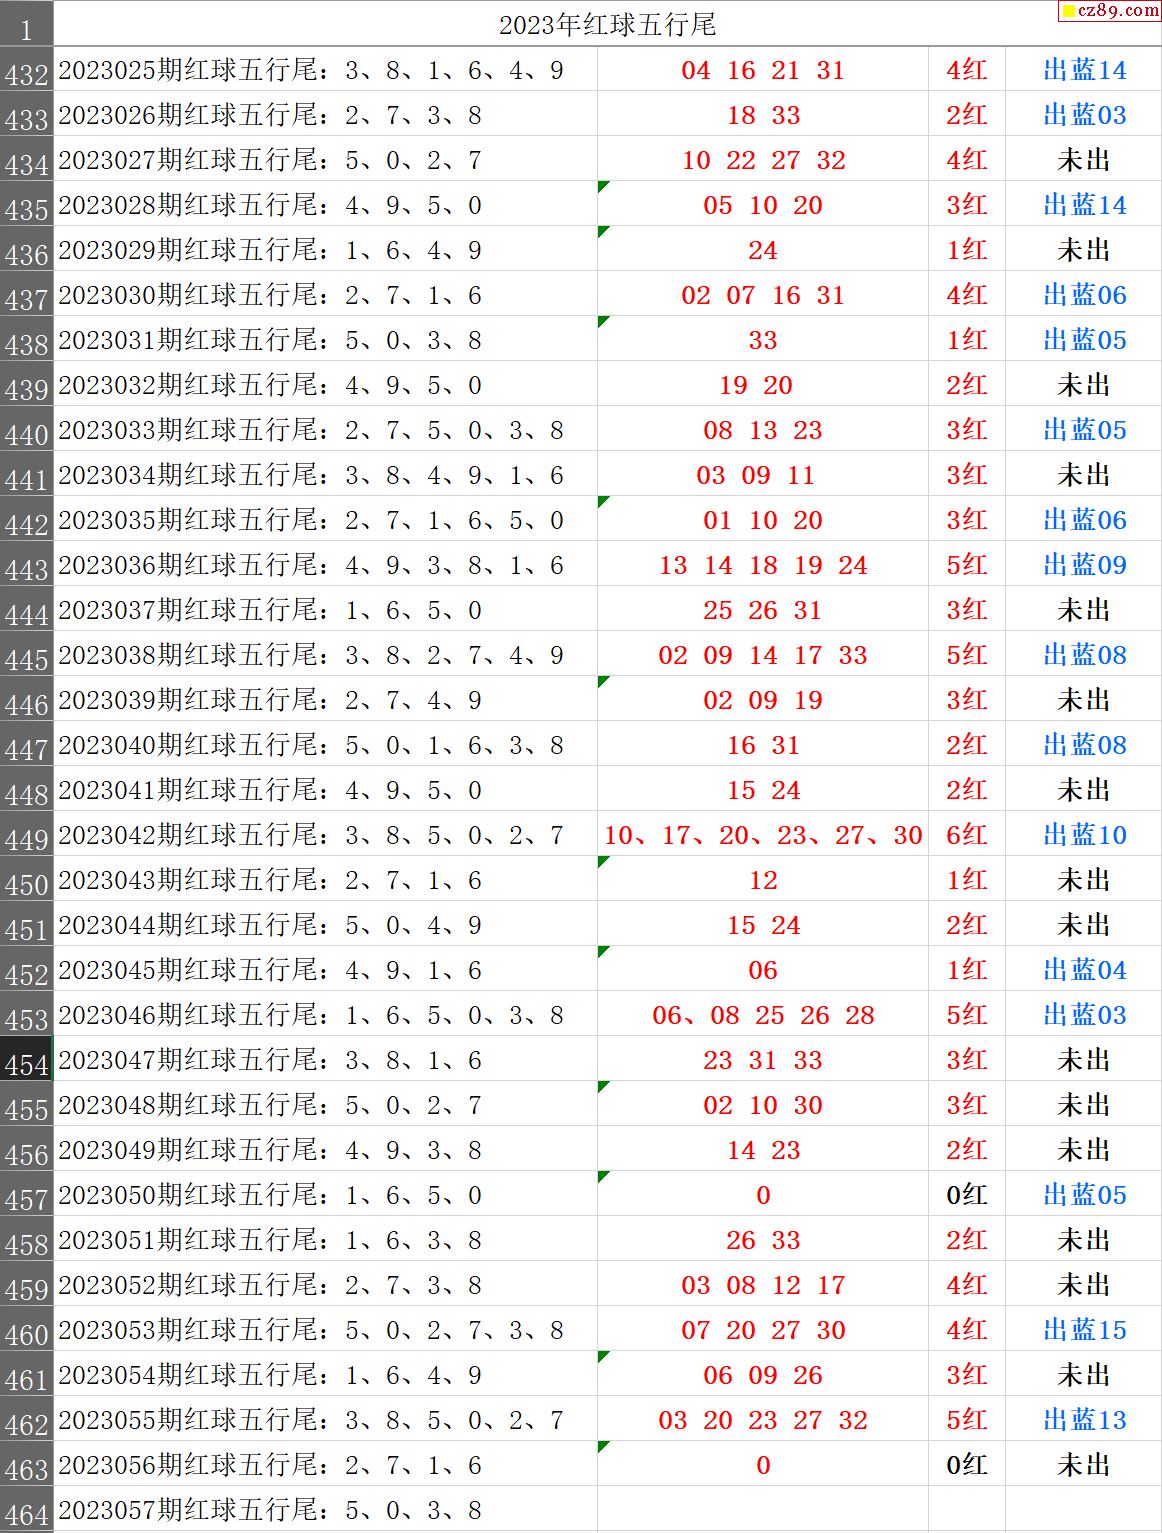Select cell 02 09 14 17 33
The width and height of the screenshot is (1162, 1533).
(x=763, y=655)
